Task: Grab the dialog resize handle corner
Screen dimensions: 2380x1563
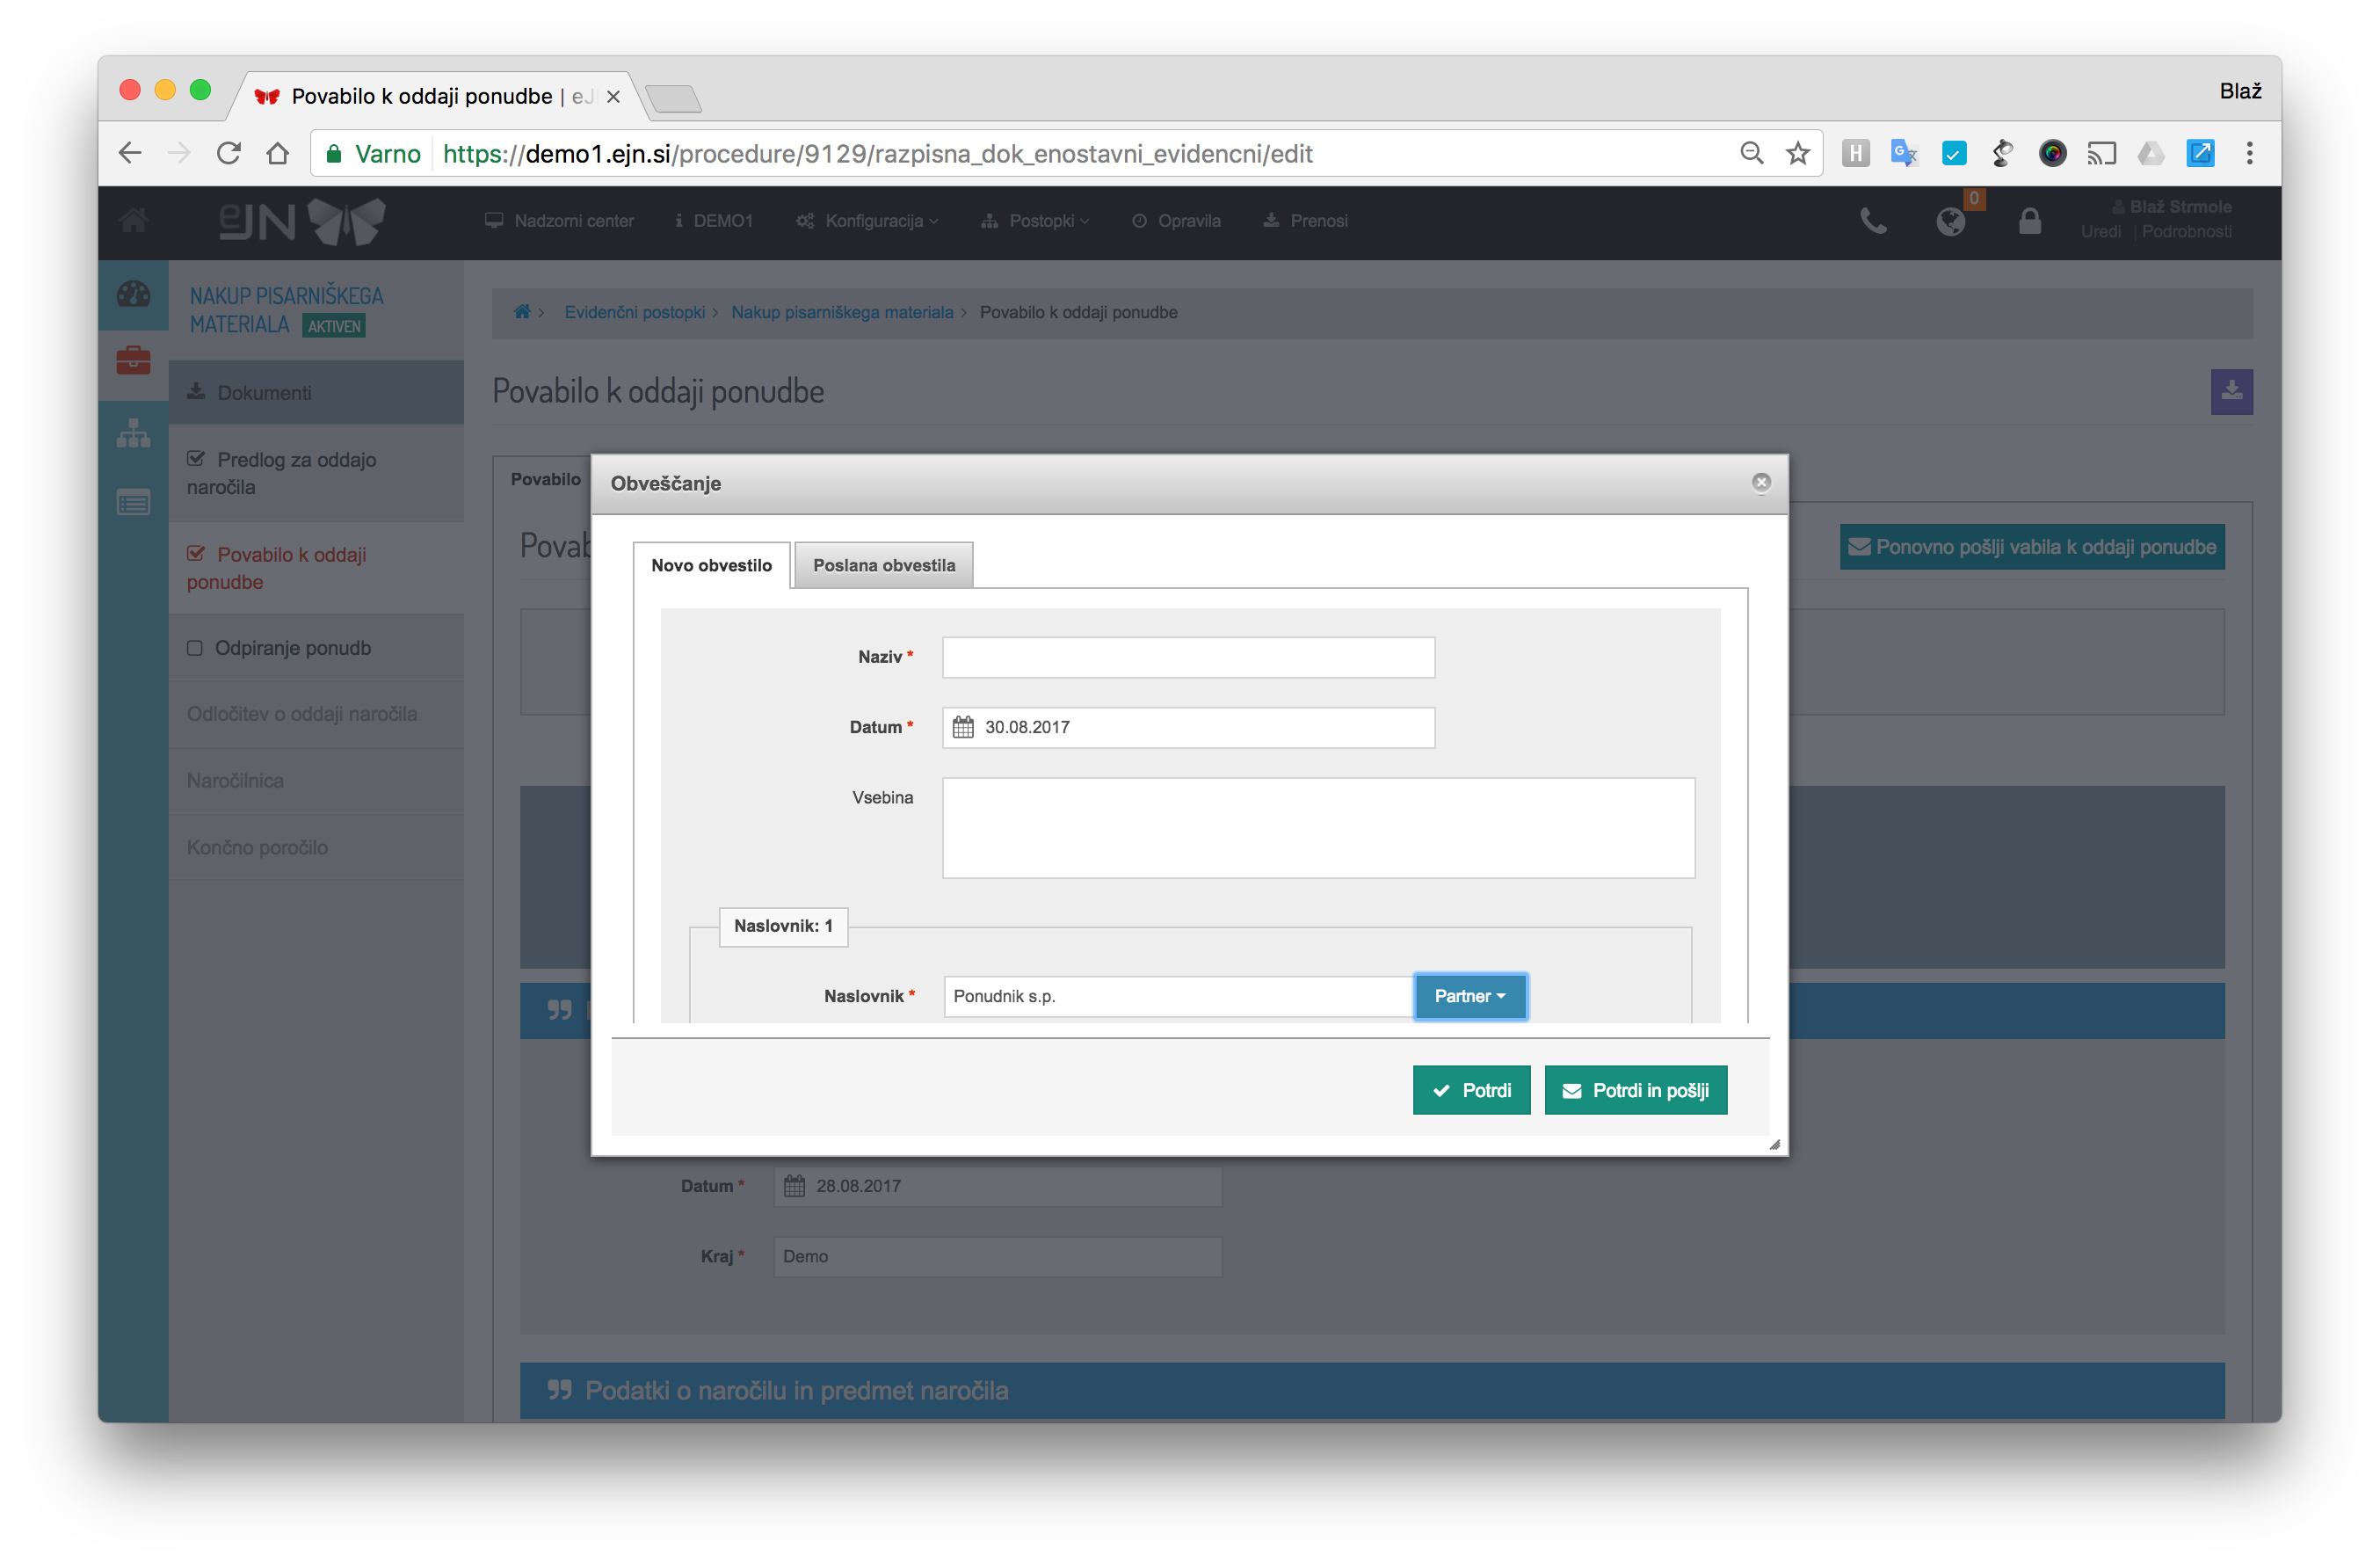Action: pos(1774,1144)
